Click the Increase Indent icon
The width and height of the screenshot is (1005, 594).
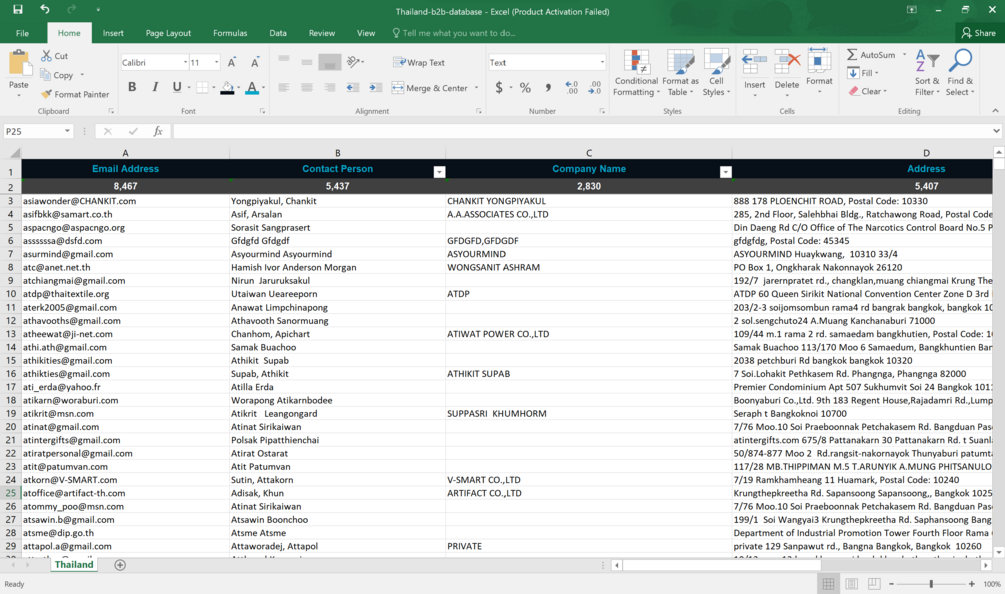pos(376,88)
